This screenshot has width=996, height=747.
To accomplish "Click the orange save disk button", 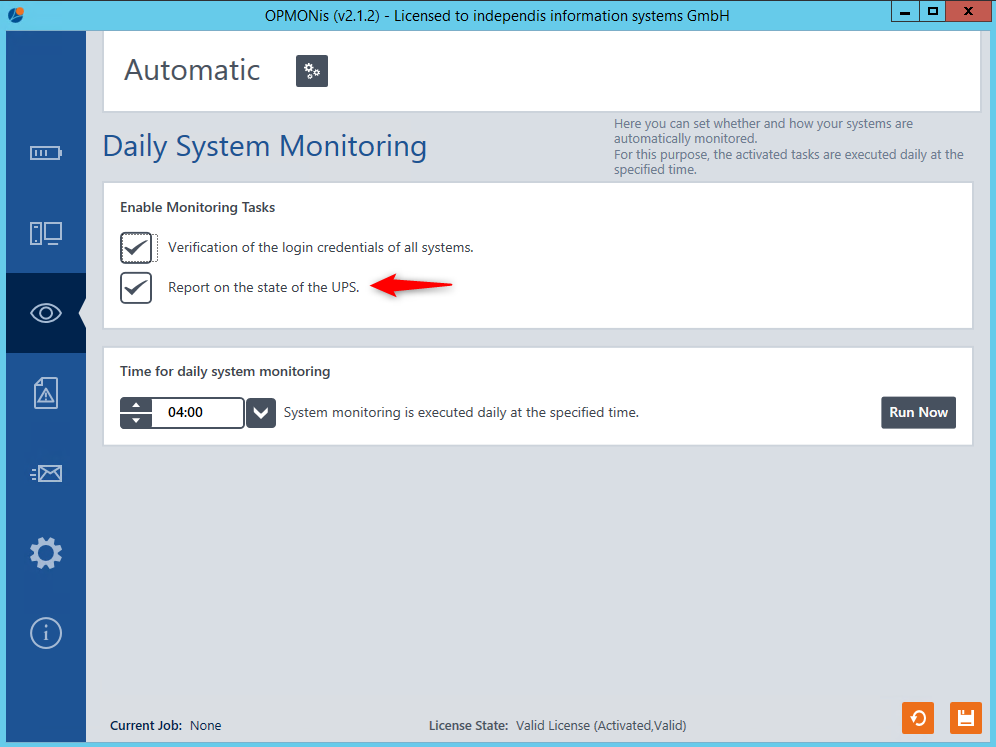I will [966, 718].
